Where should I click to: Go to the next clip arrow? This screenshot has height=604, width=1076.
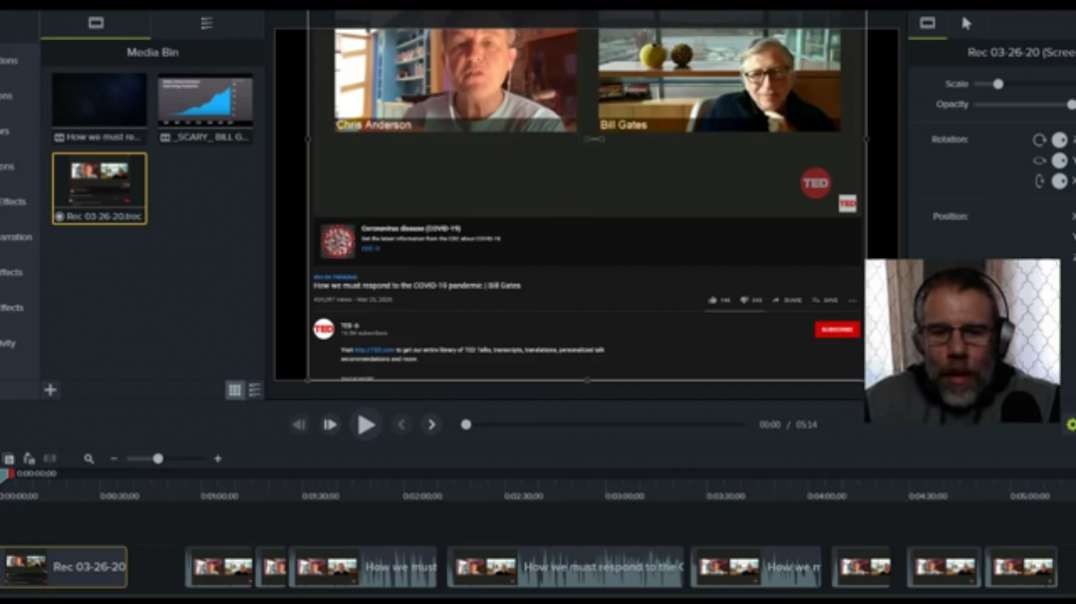pyautogui.click(x=432, y=425)
